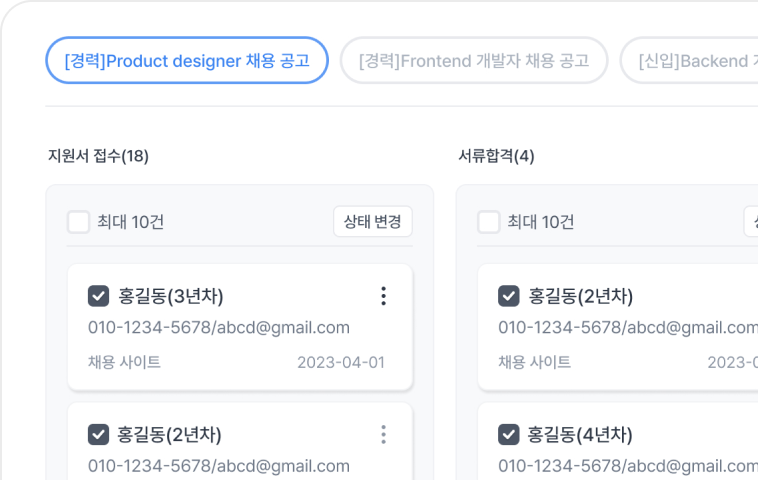Switch to [신입]Backend job posting tab
758x480 pixels.
[x=689, y=60]
